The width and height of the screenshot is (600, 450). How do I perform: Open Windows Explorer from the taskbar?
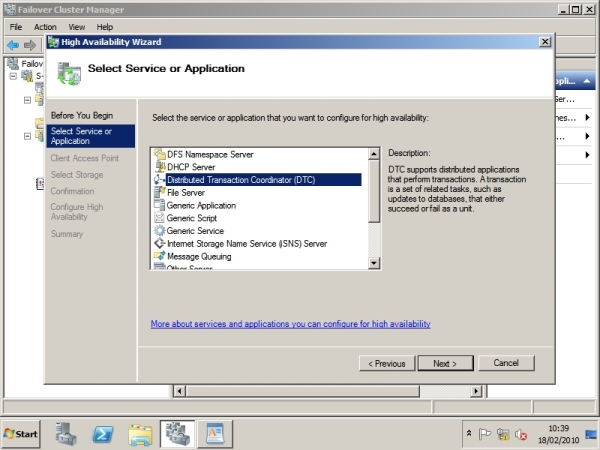[140, 434]
